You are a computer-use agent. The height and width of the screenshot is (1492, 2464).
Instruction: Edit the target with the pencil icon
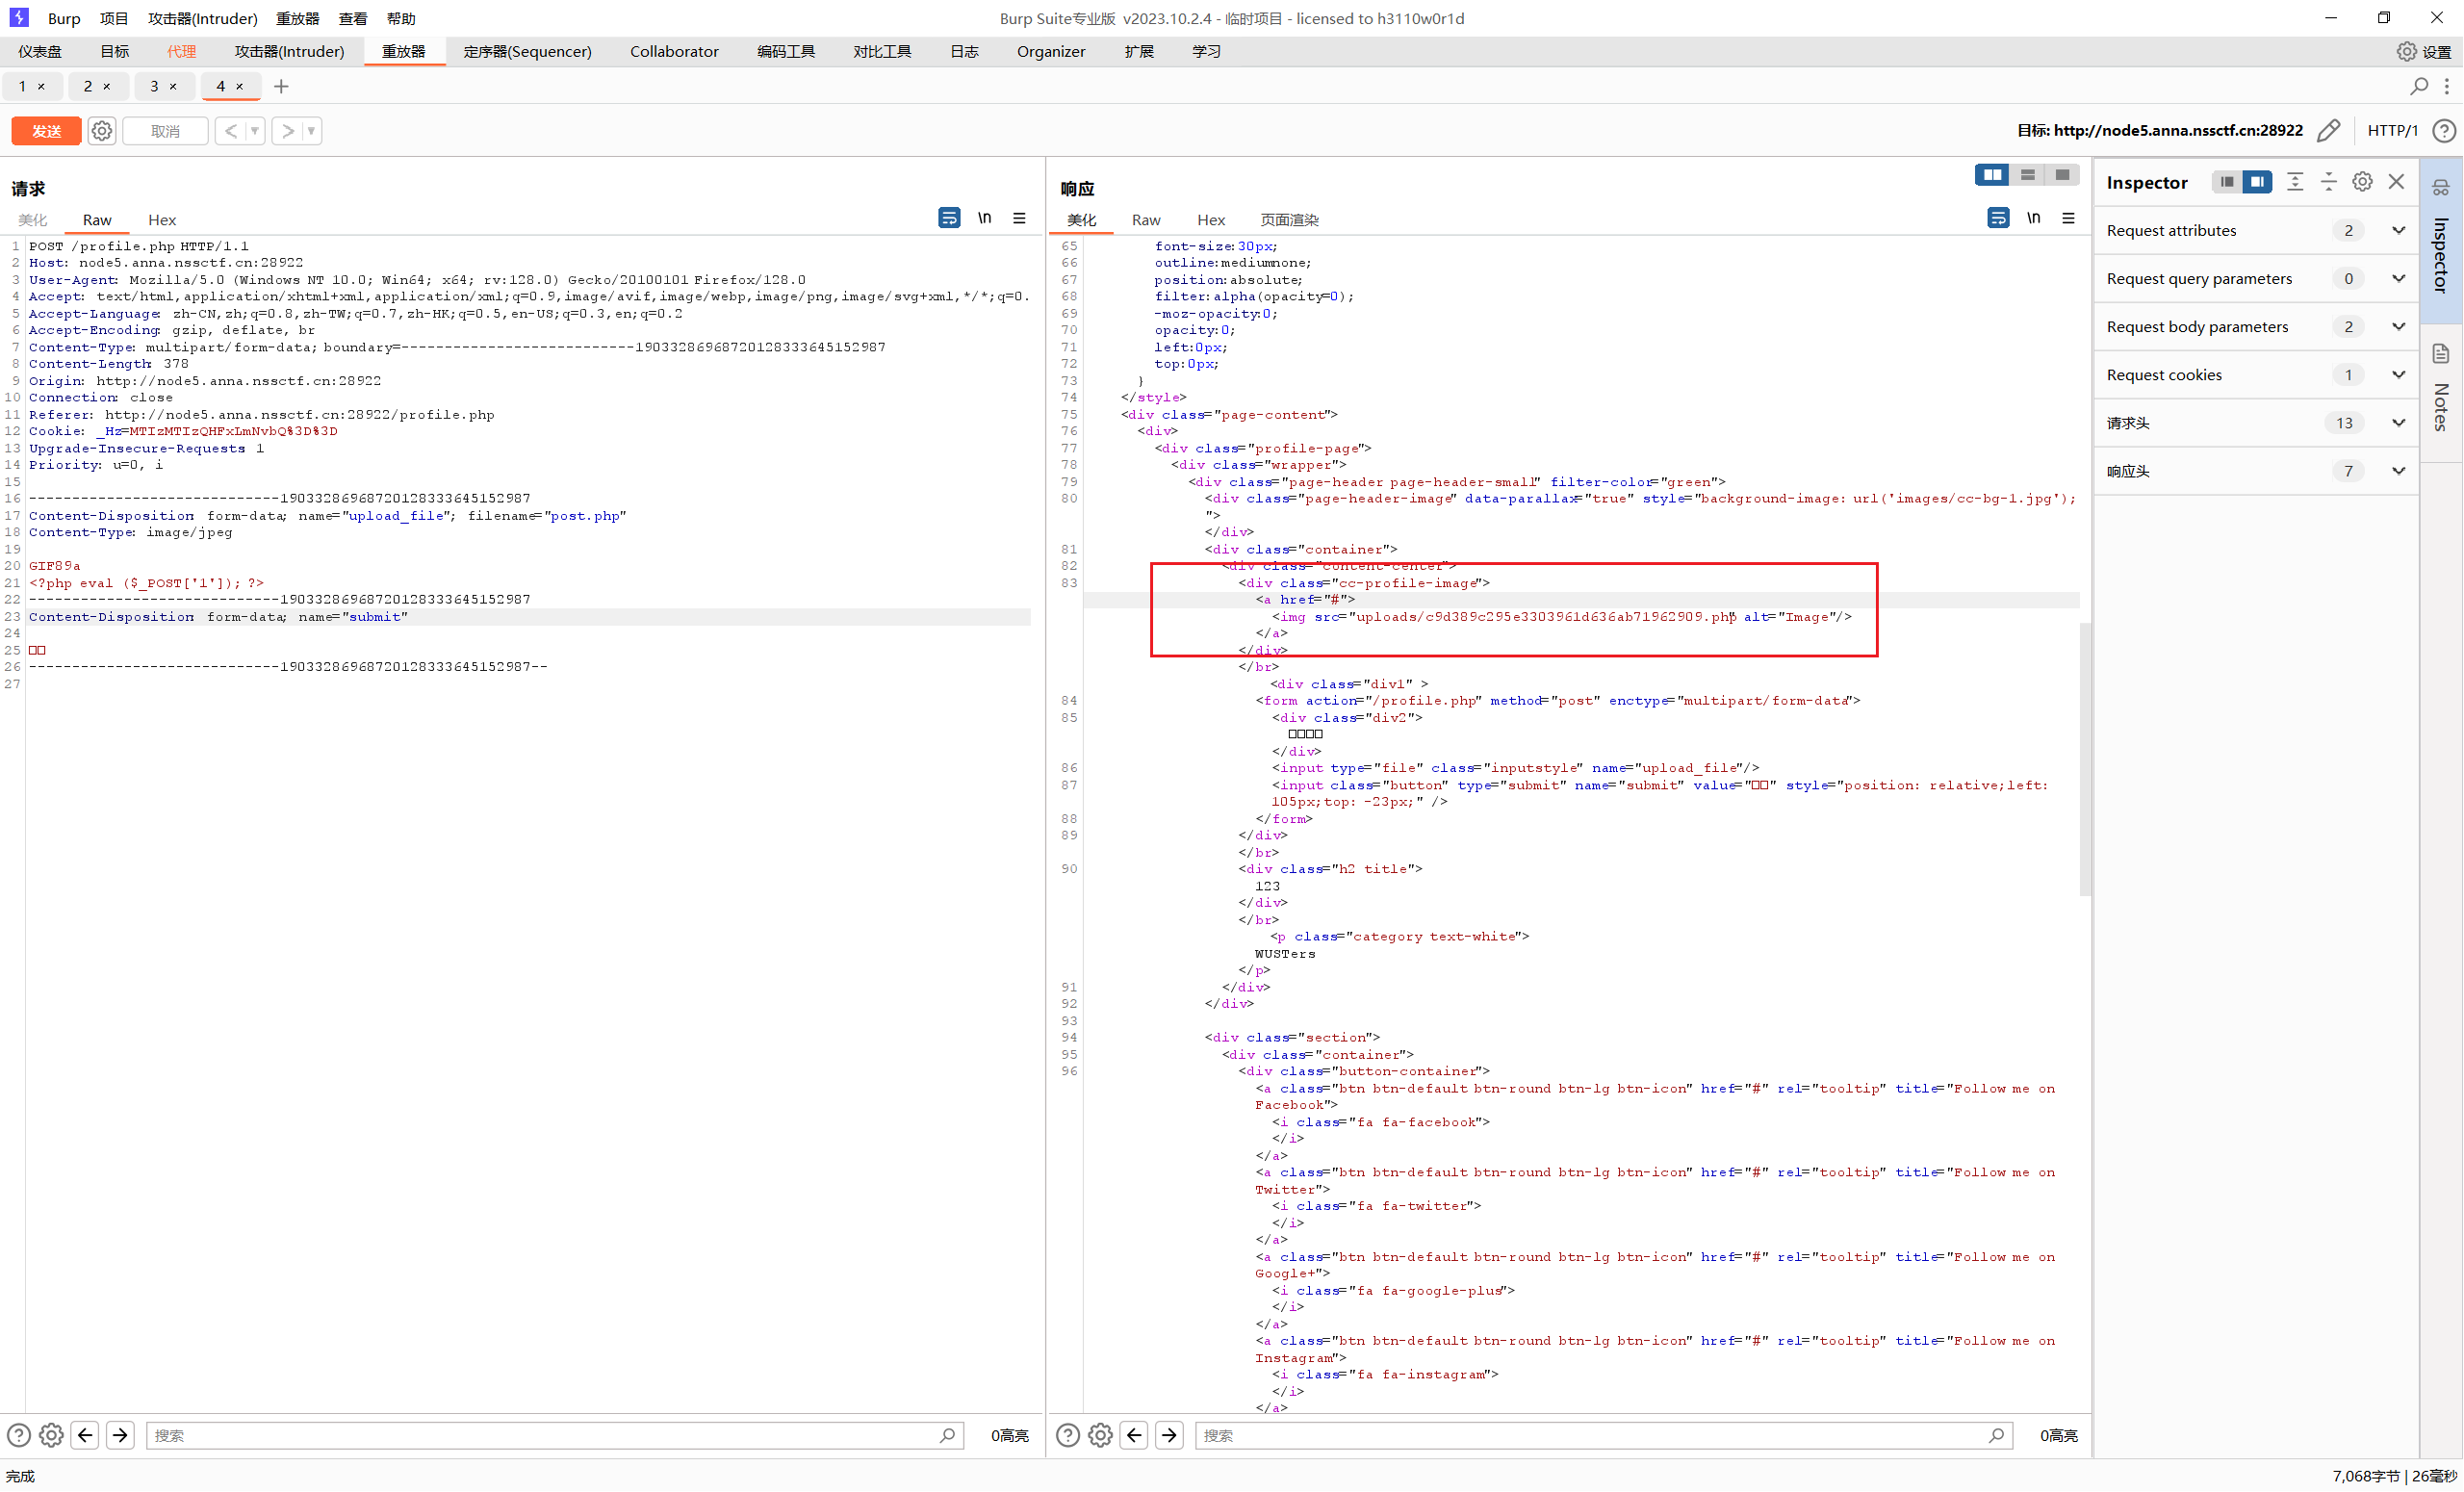(x=2329, y=131)
